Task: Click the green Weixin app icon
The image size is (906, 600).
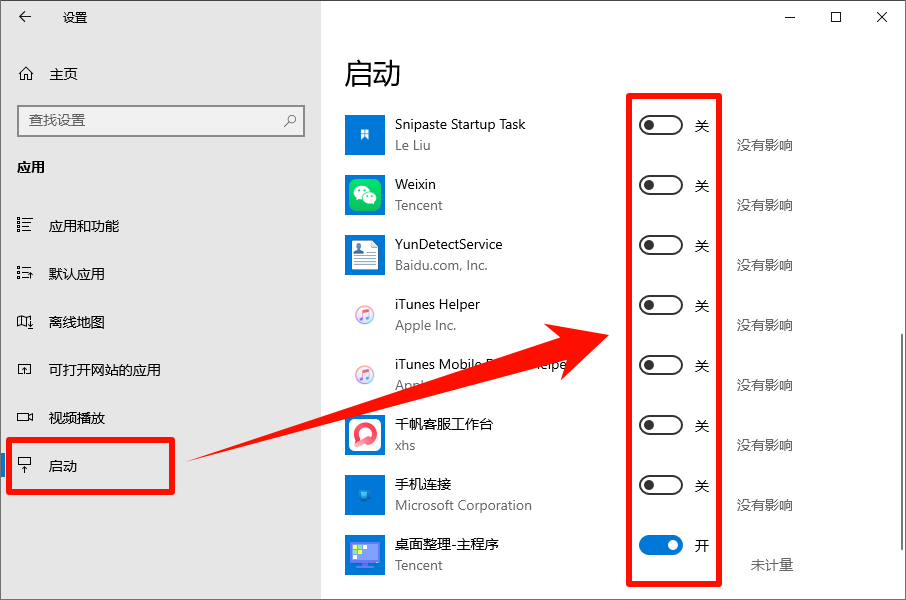Action: pos(365,195)
